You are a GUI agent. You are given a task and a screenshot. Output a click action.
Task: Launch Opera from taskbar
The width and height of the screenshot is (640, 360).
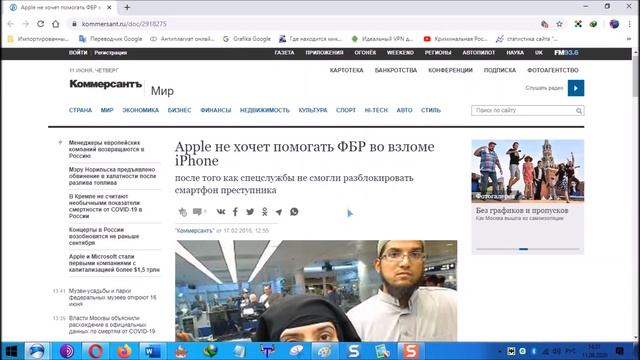click(95, 351)
